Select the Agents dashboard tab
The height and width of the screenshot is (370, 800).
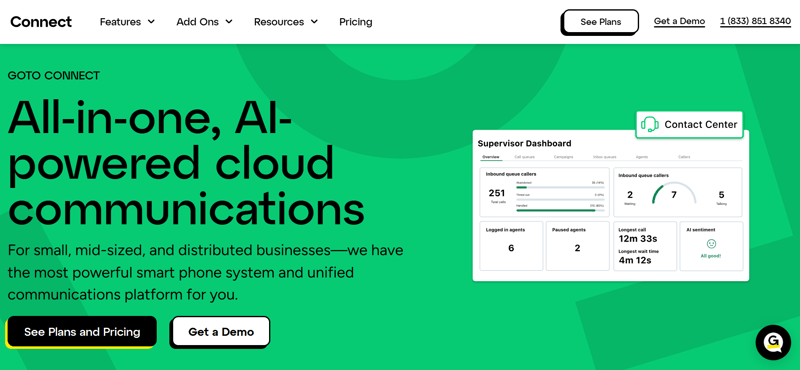pyautogui.click(x=642, y=157)
